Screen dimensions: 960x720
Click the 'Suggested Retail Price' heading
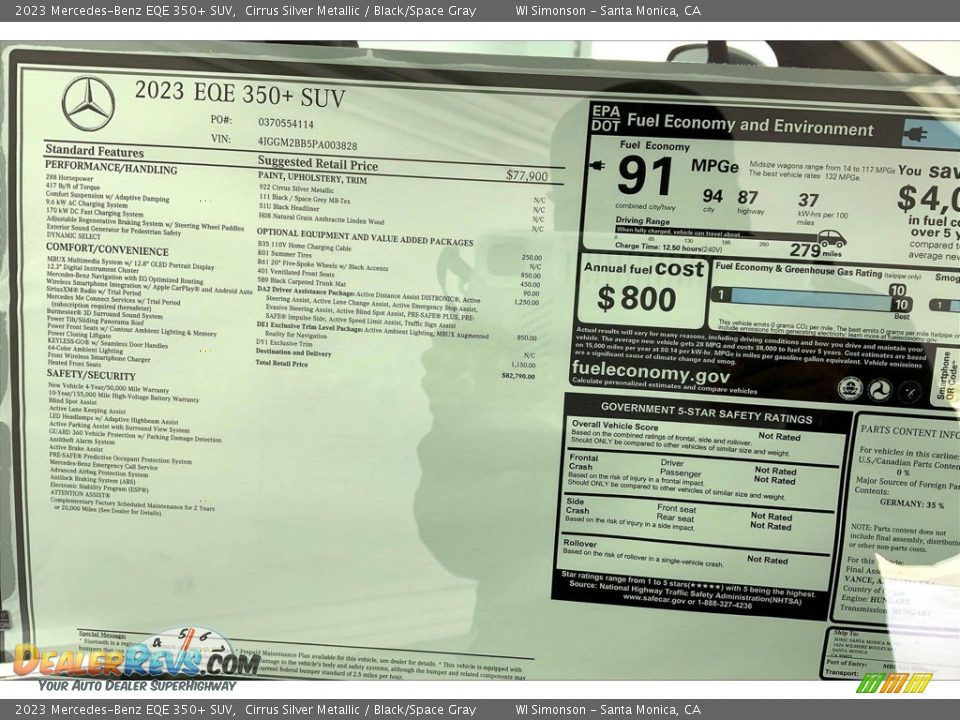pyautogui.click(x=318, y=163)
